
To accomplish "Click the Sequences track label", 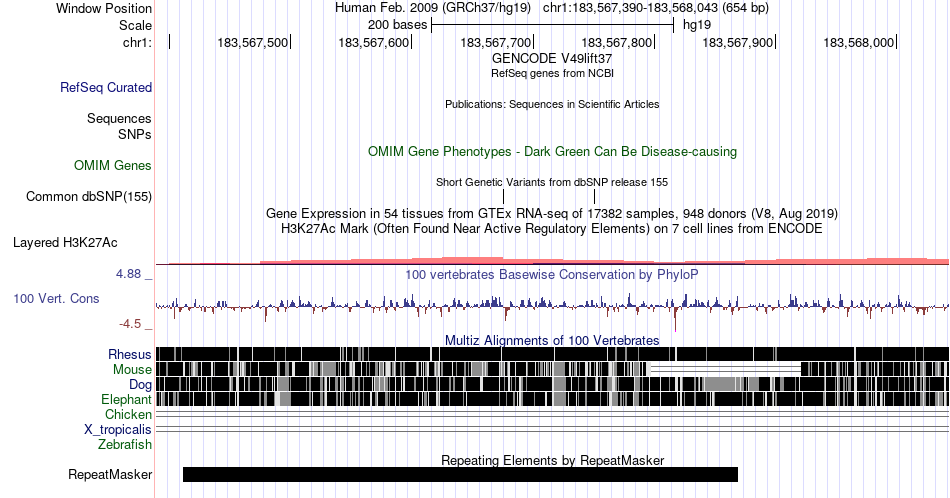I will (x=119, y=118).
